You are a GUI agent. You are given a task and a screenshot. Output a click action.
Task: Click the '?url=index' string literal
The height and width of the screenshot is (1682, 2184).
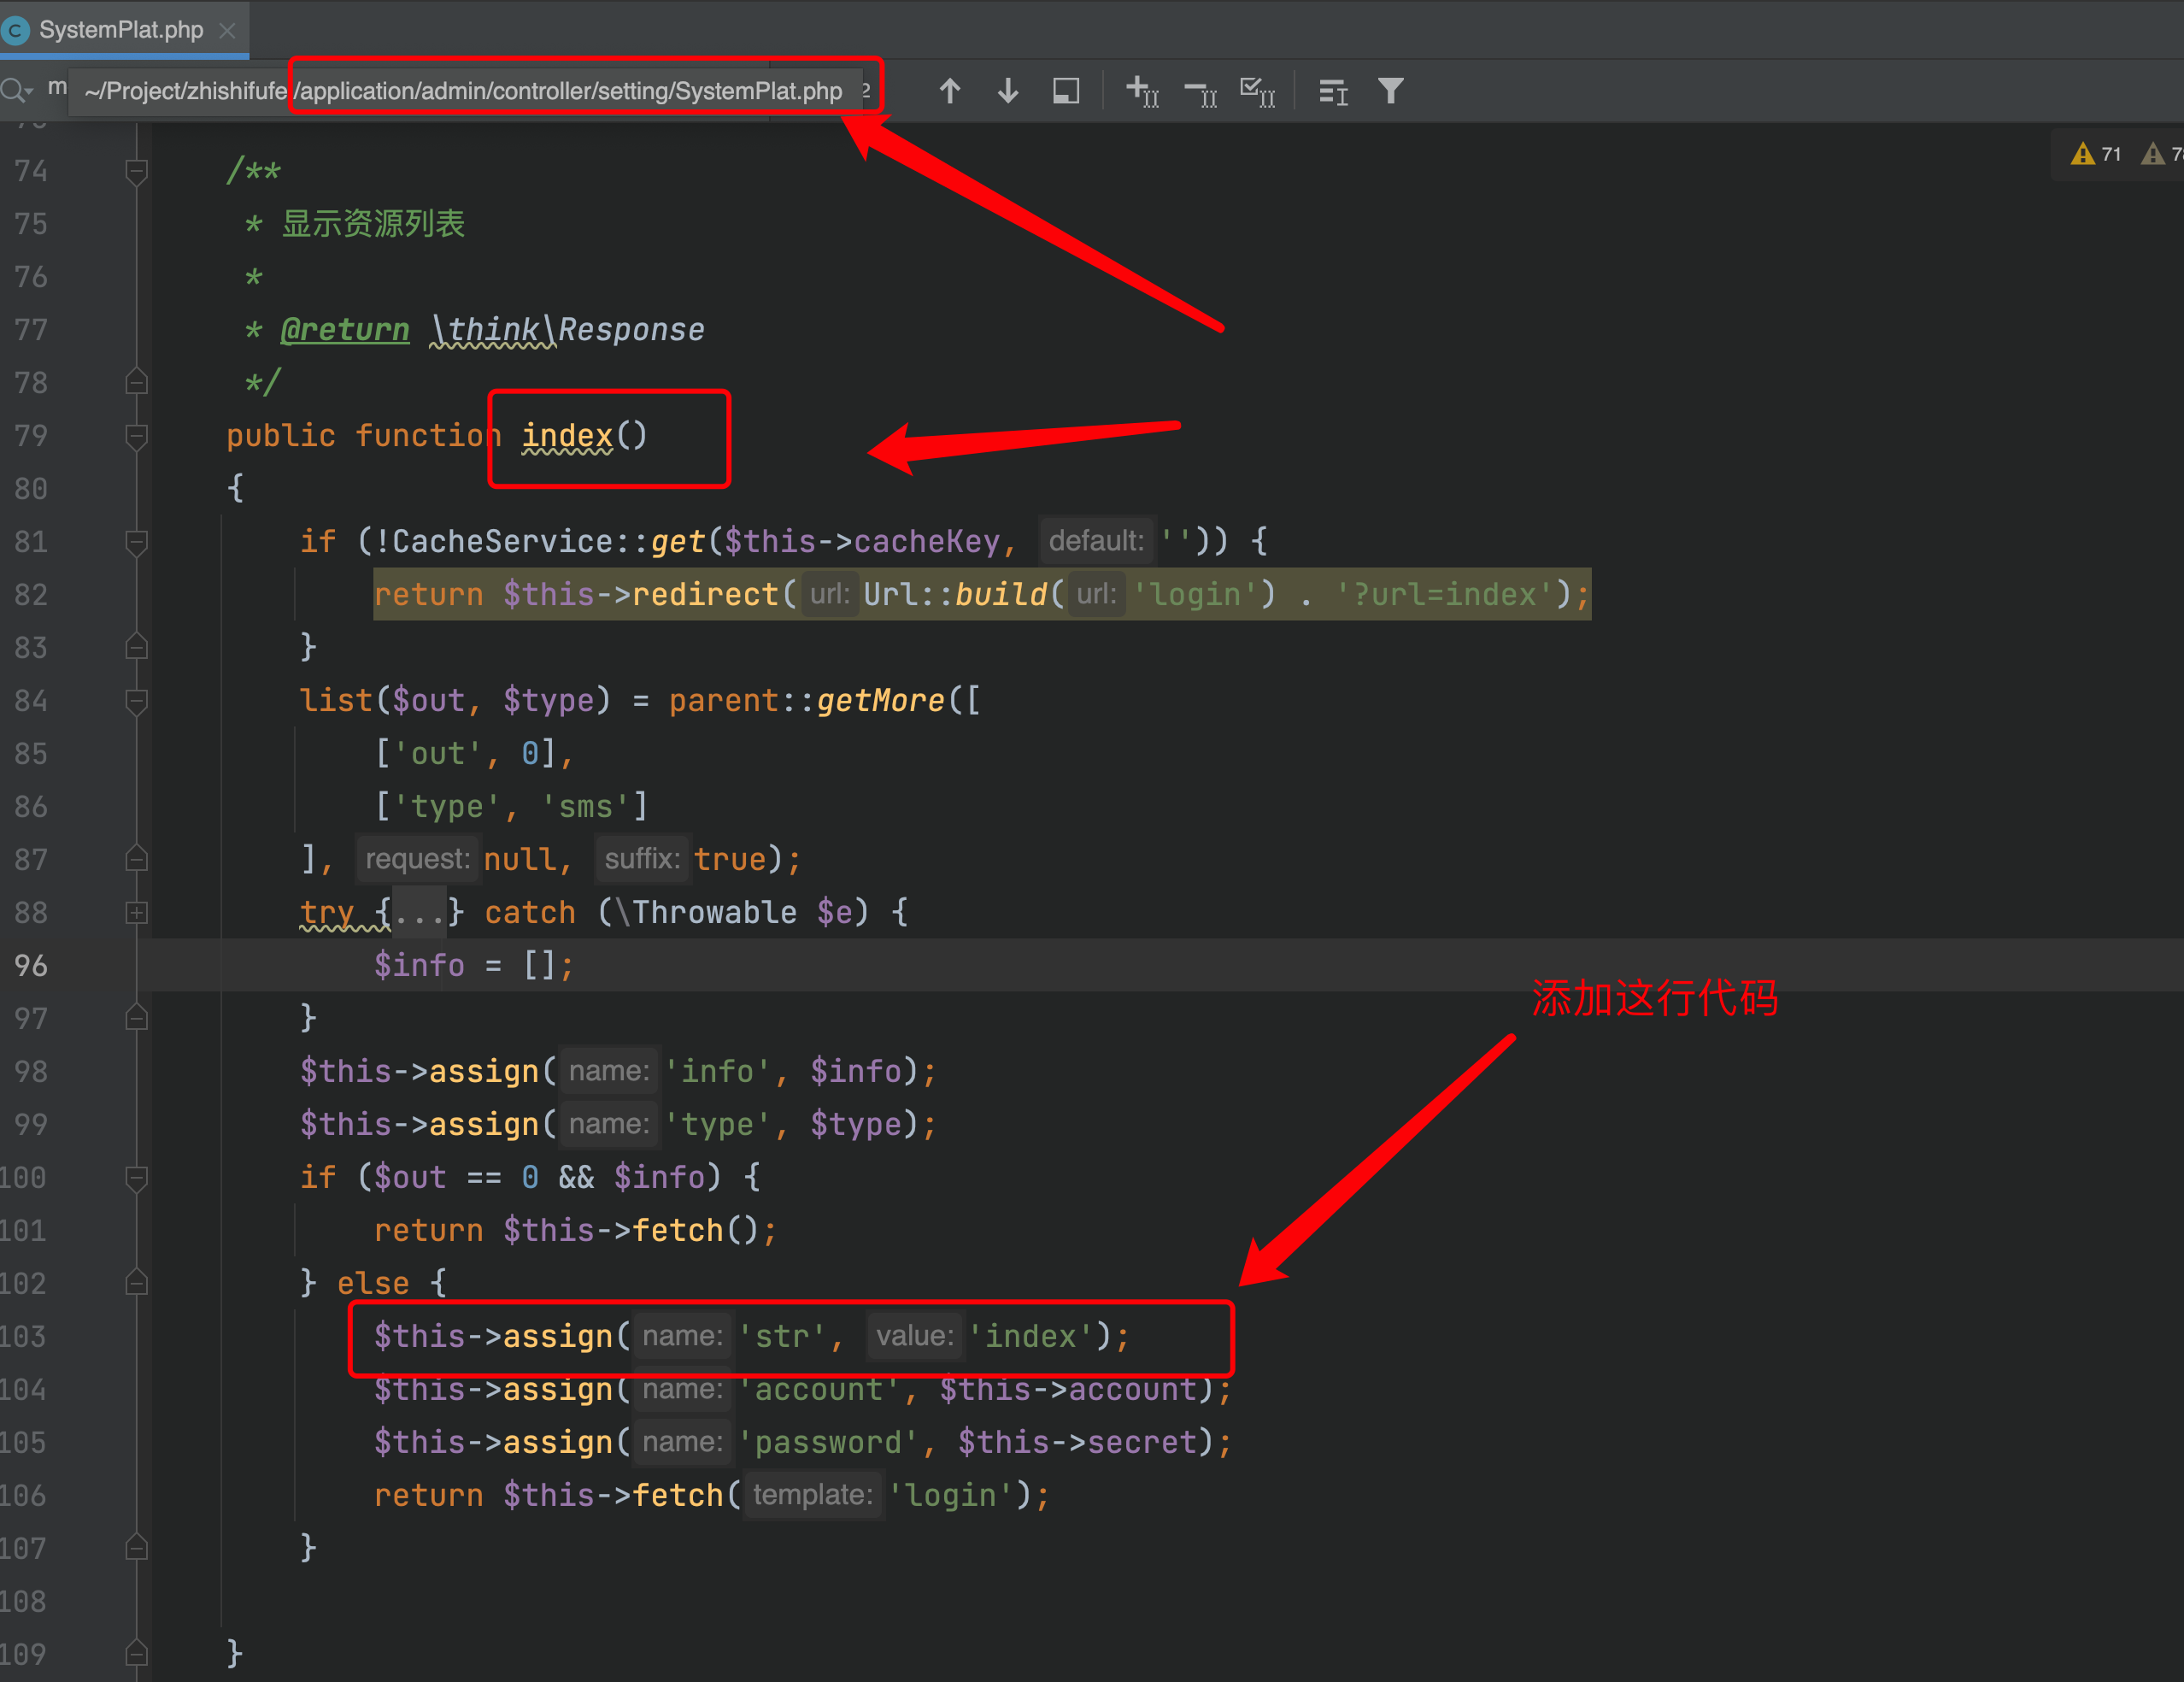pos(1445,594)
